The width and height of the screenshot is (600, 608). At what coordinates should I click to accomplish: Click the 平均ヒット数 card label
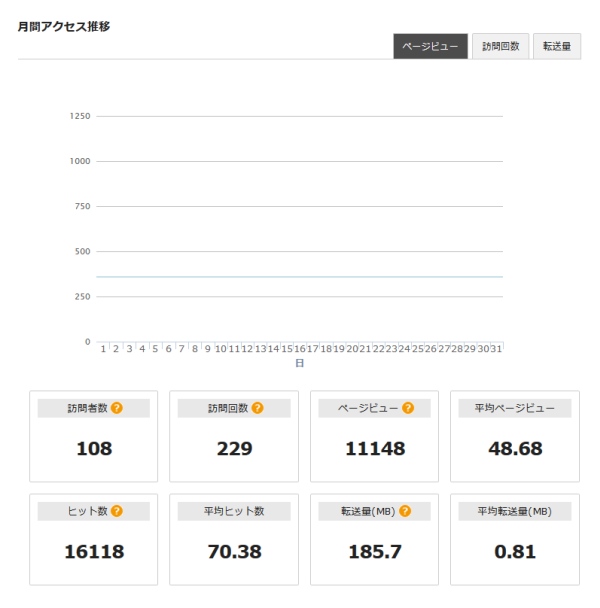234,511
